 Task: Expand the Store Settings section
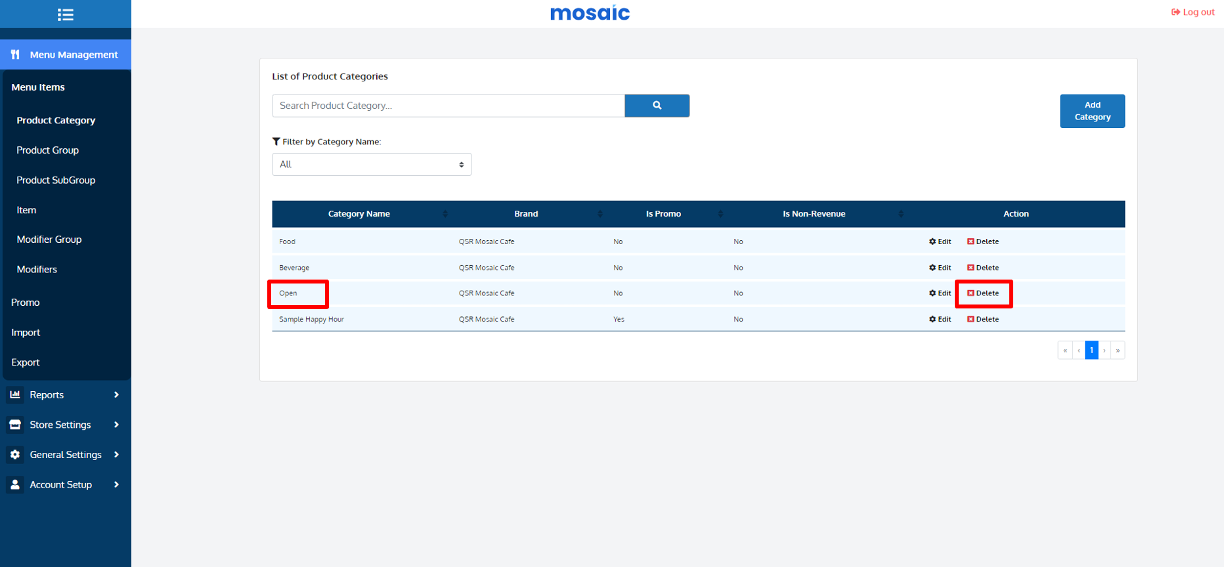65,425
